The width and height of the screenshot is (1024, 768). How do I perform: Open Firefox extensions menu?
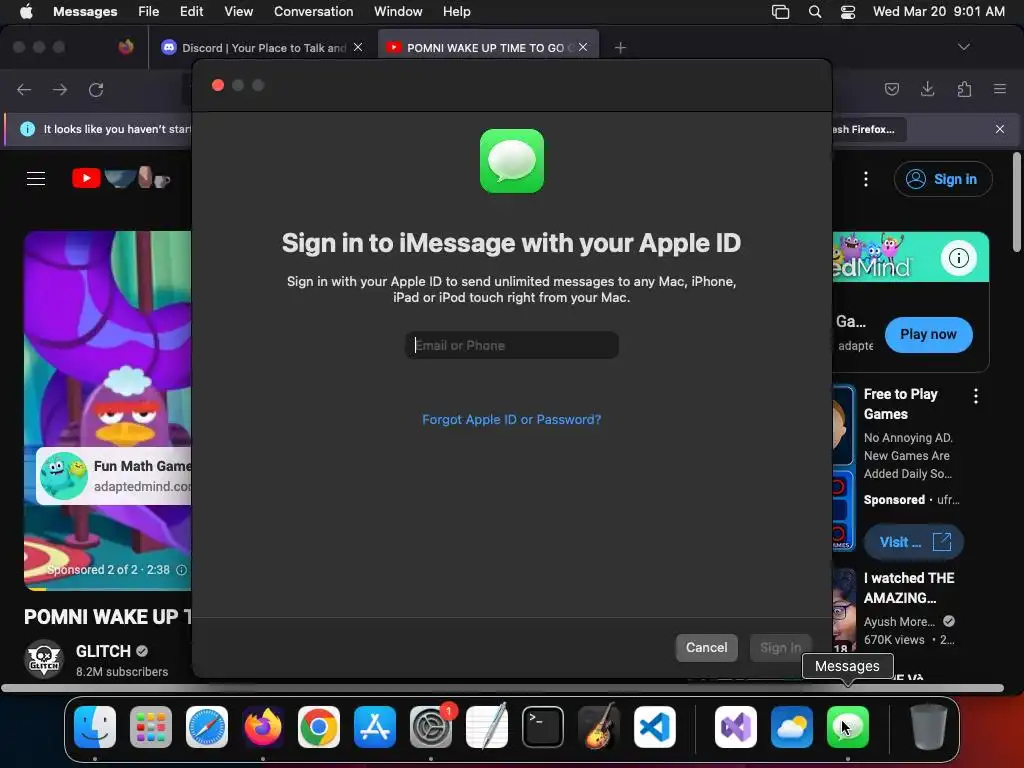point(964,89)
